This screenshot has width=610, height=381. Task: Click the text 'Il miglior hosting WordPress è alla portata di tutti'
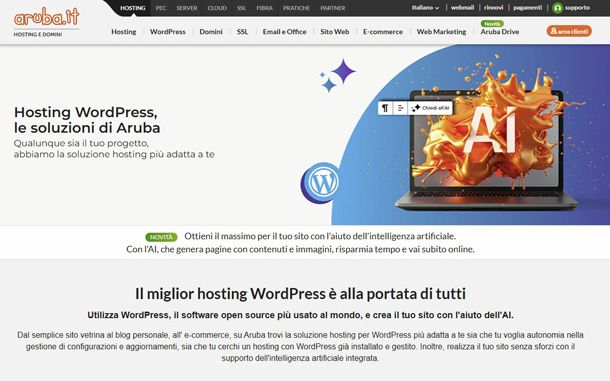[300, 293]
